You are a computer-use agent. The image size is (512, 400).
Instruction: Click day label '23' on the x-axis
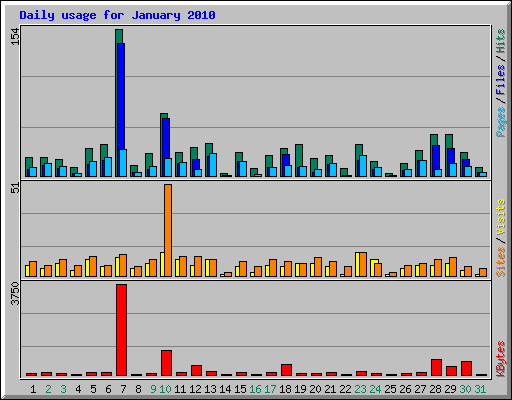coord(360,389)
